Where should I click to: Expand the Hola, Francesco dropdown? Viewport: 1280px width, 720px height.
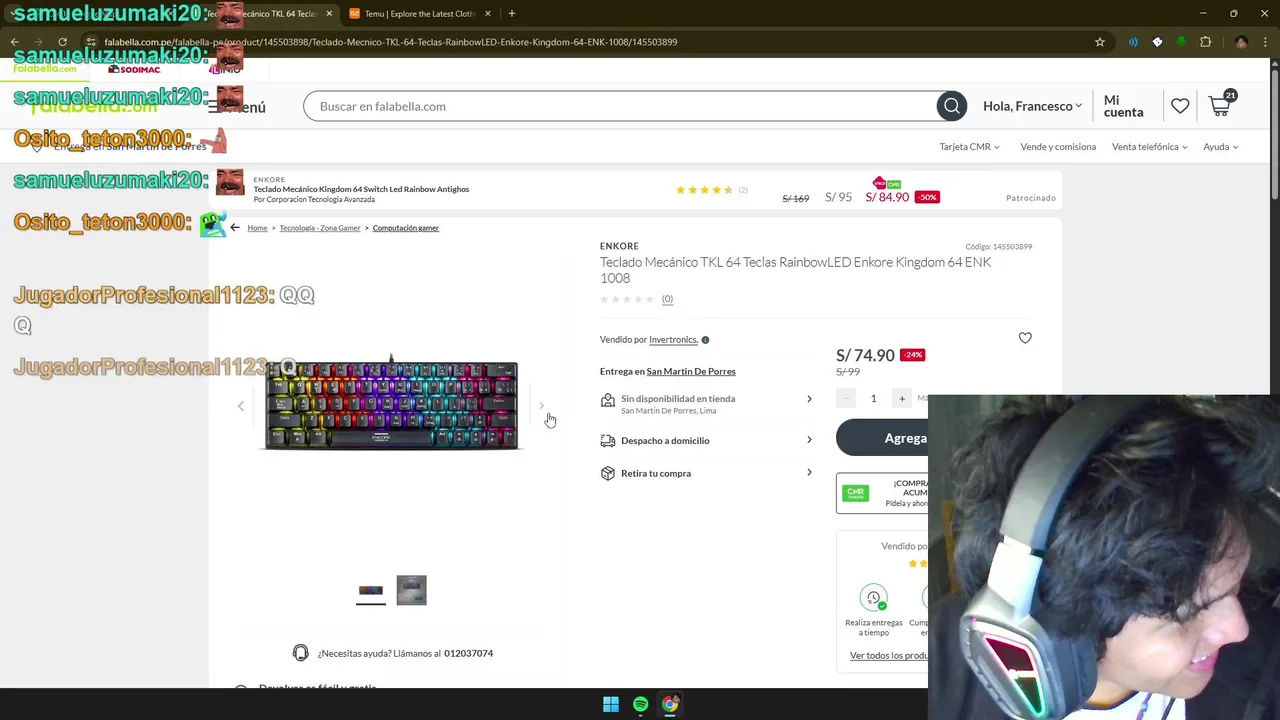click(1032, 106)
